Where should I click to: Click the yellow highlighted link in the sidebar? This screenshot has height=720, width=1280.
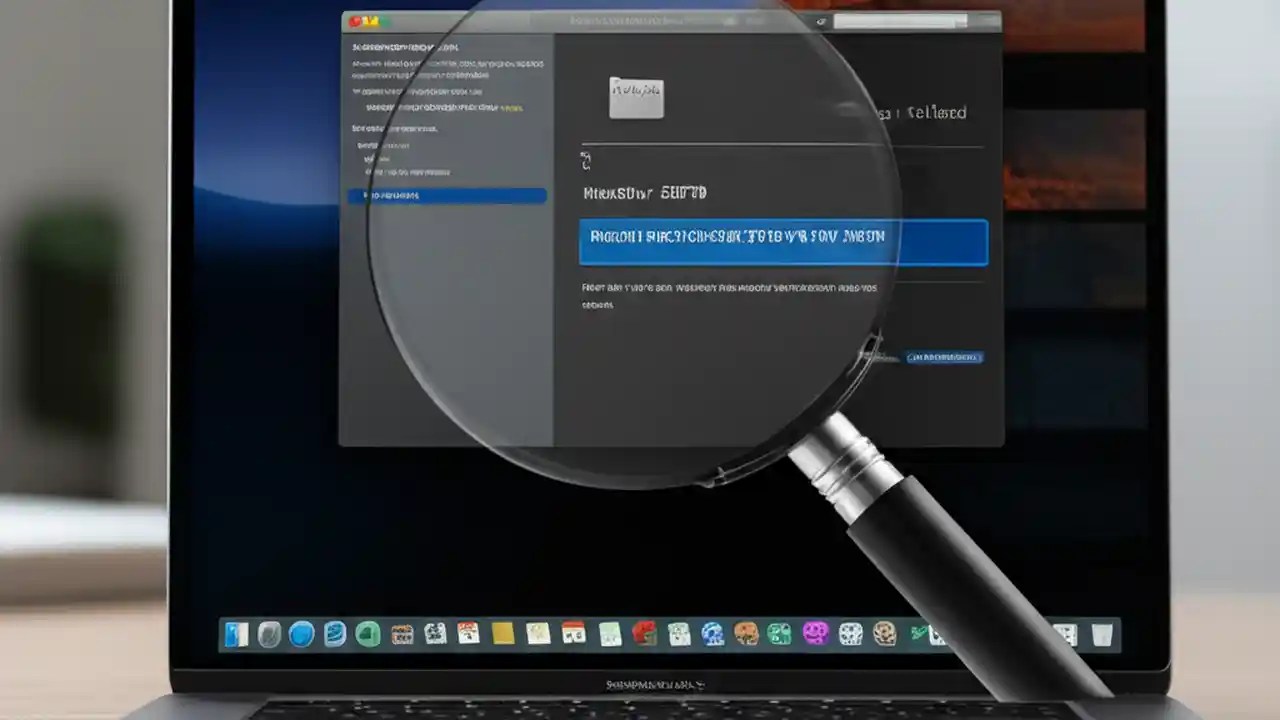[x=513, y=105]
